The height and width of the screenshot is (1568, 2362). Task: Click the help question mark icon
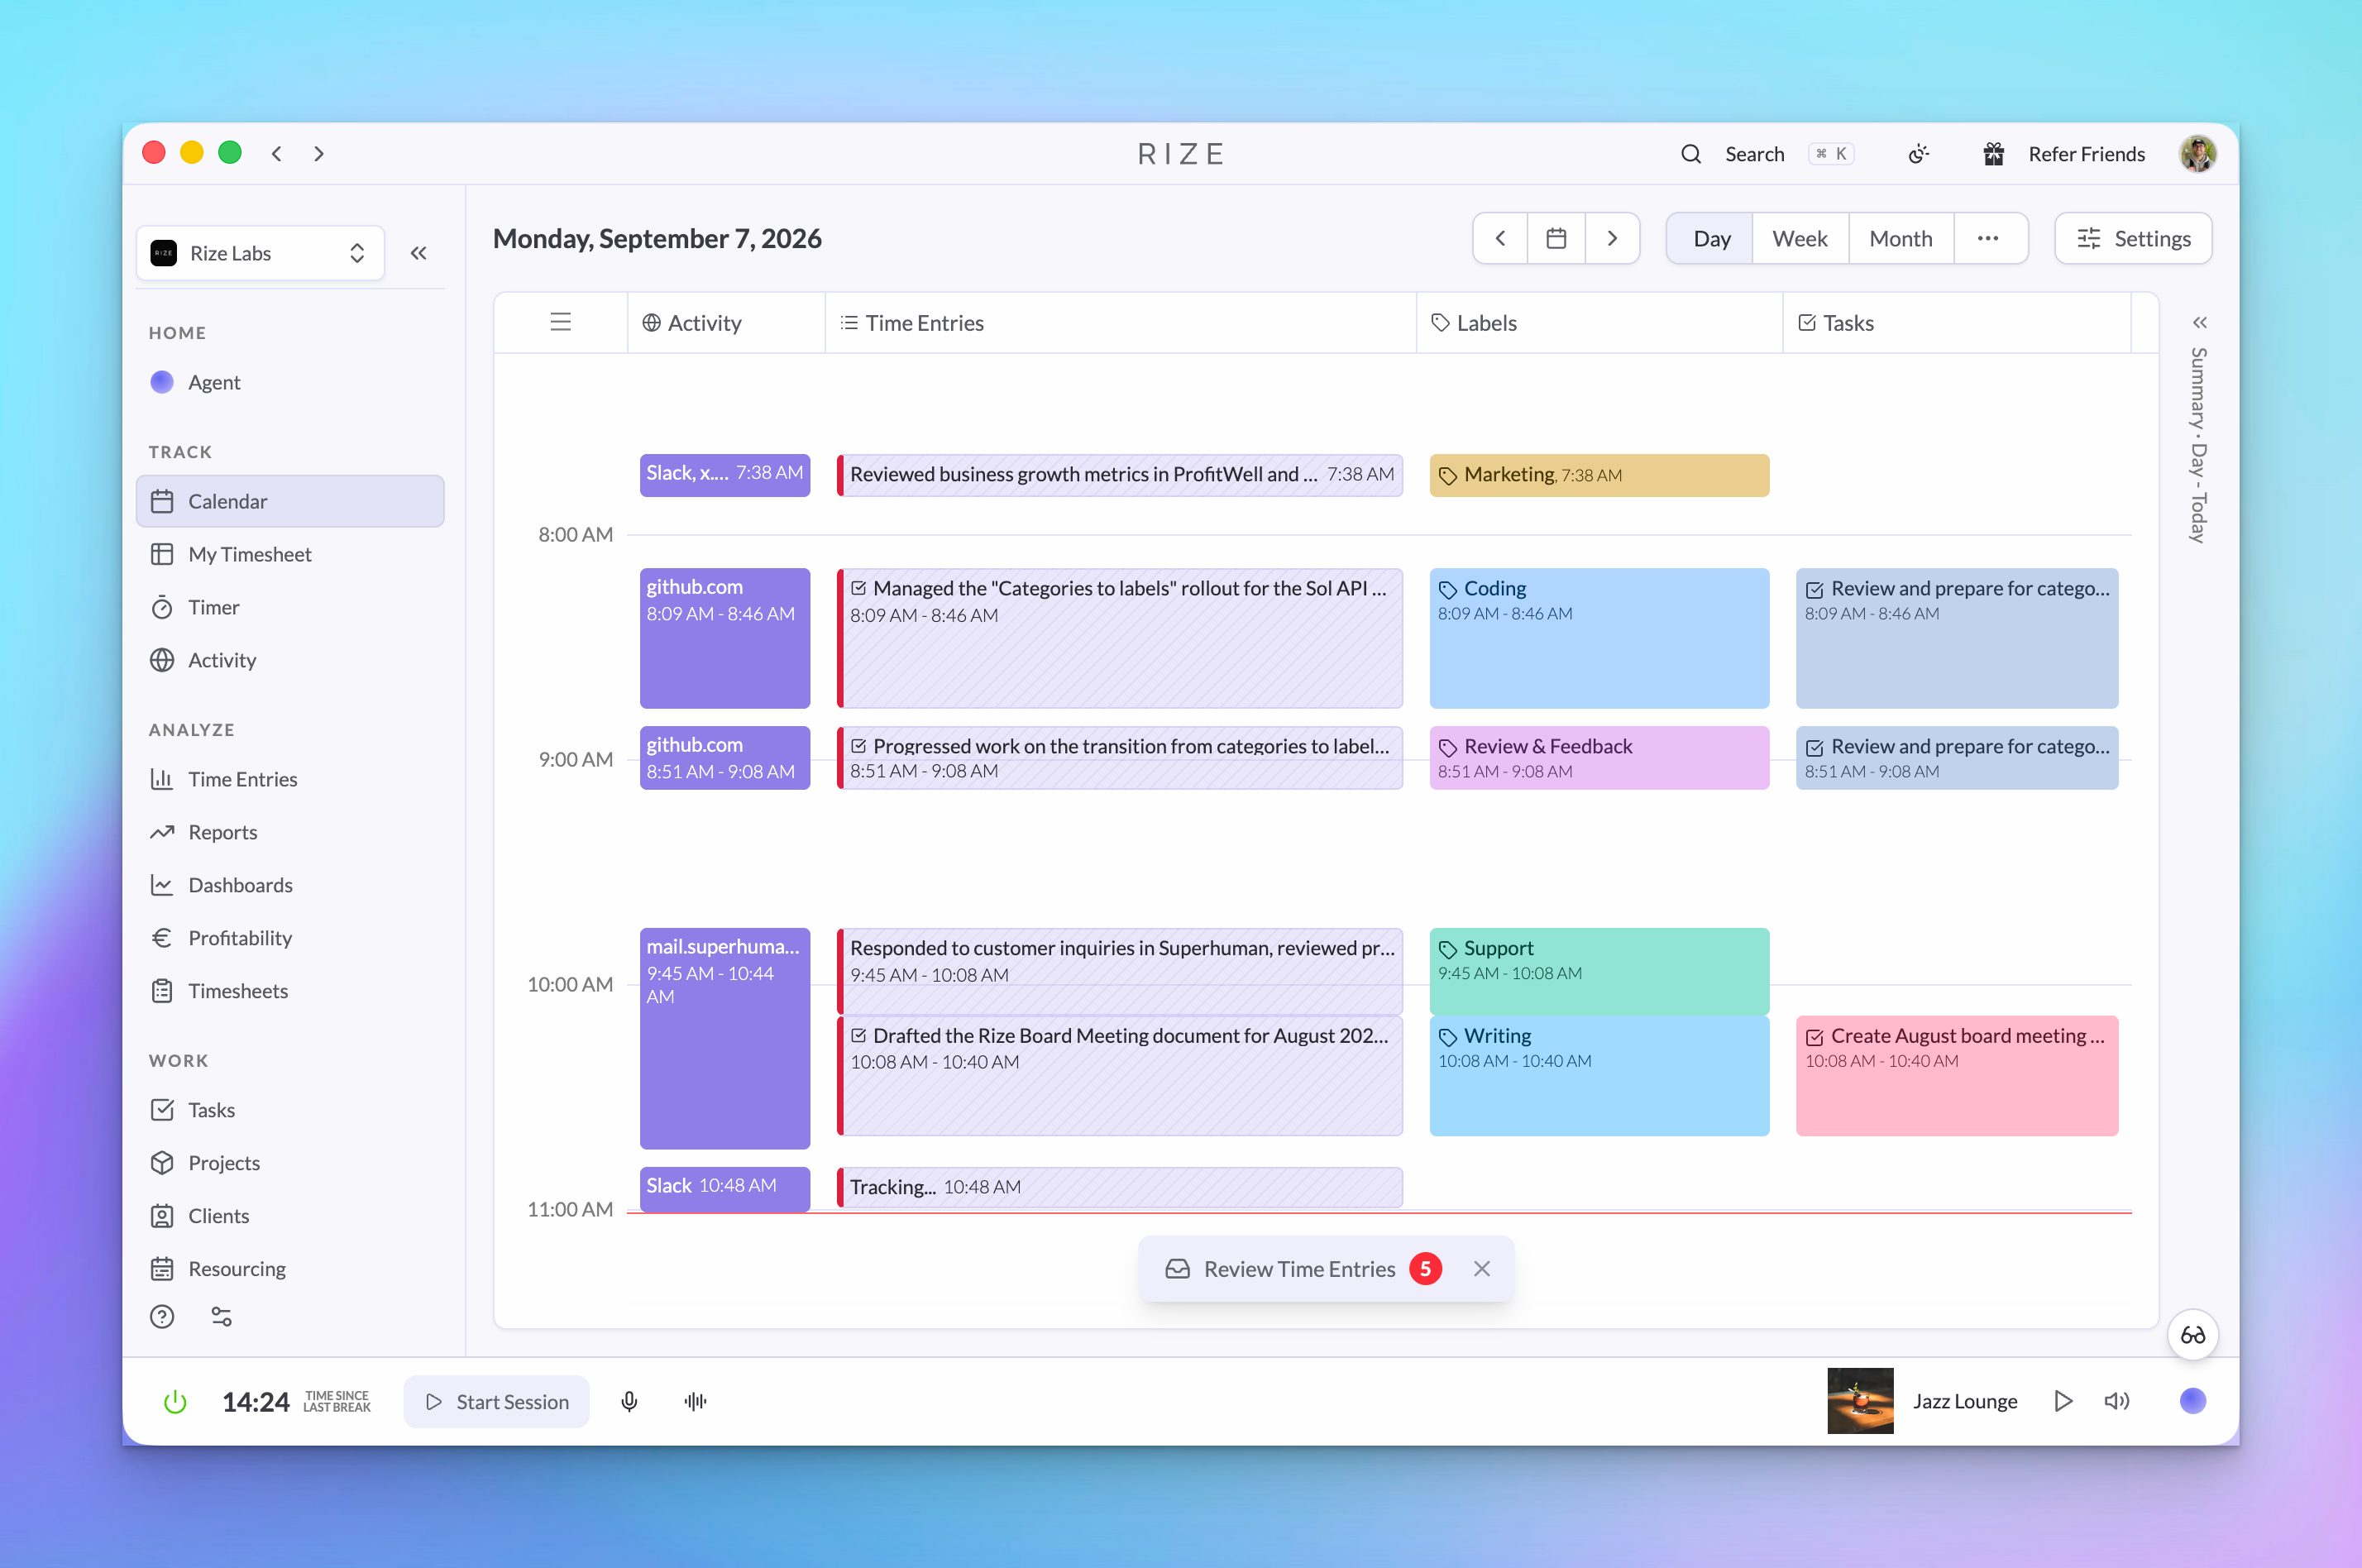coord(162,1317)
